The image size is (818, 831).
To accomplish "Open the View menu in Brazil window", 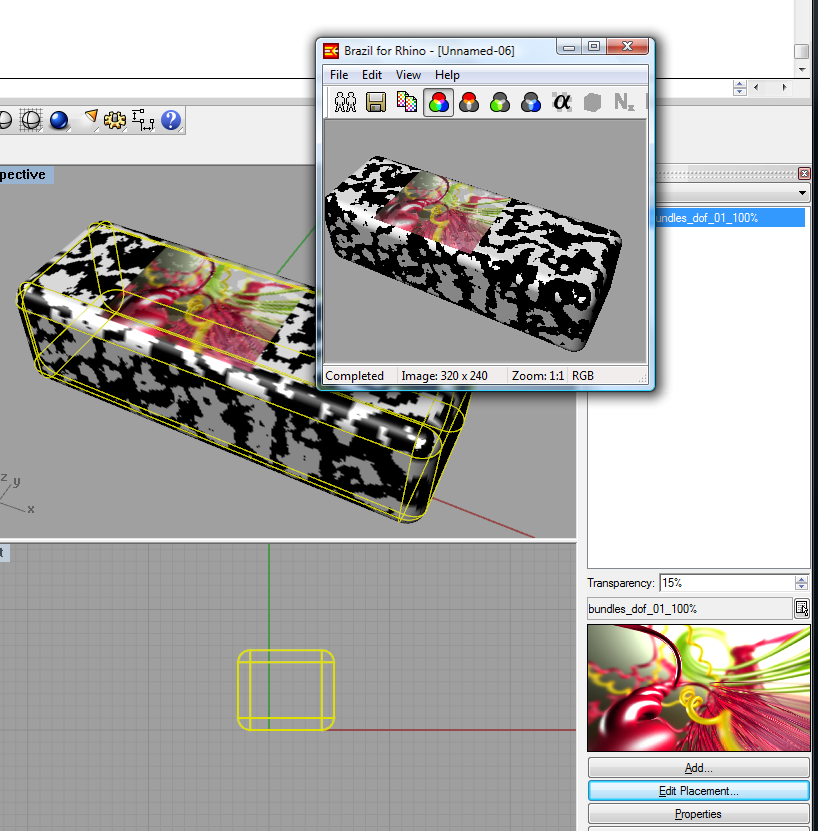I will [x=408, y=75].
